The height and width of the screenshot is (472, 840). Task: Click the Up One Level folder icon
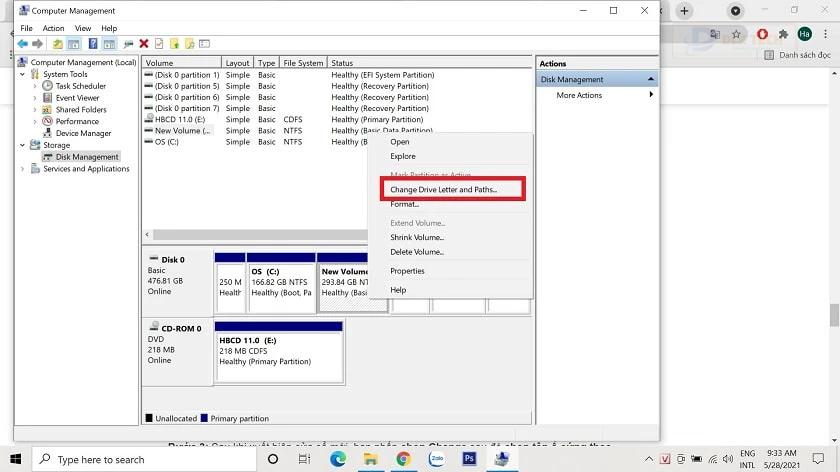[57, 44]
